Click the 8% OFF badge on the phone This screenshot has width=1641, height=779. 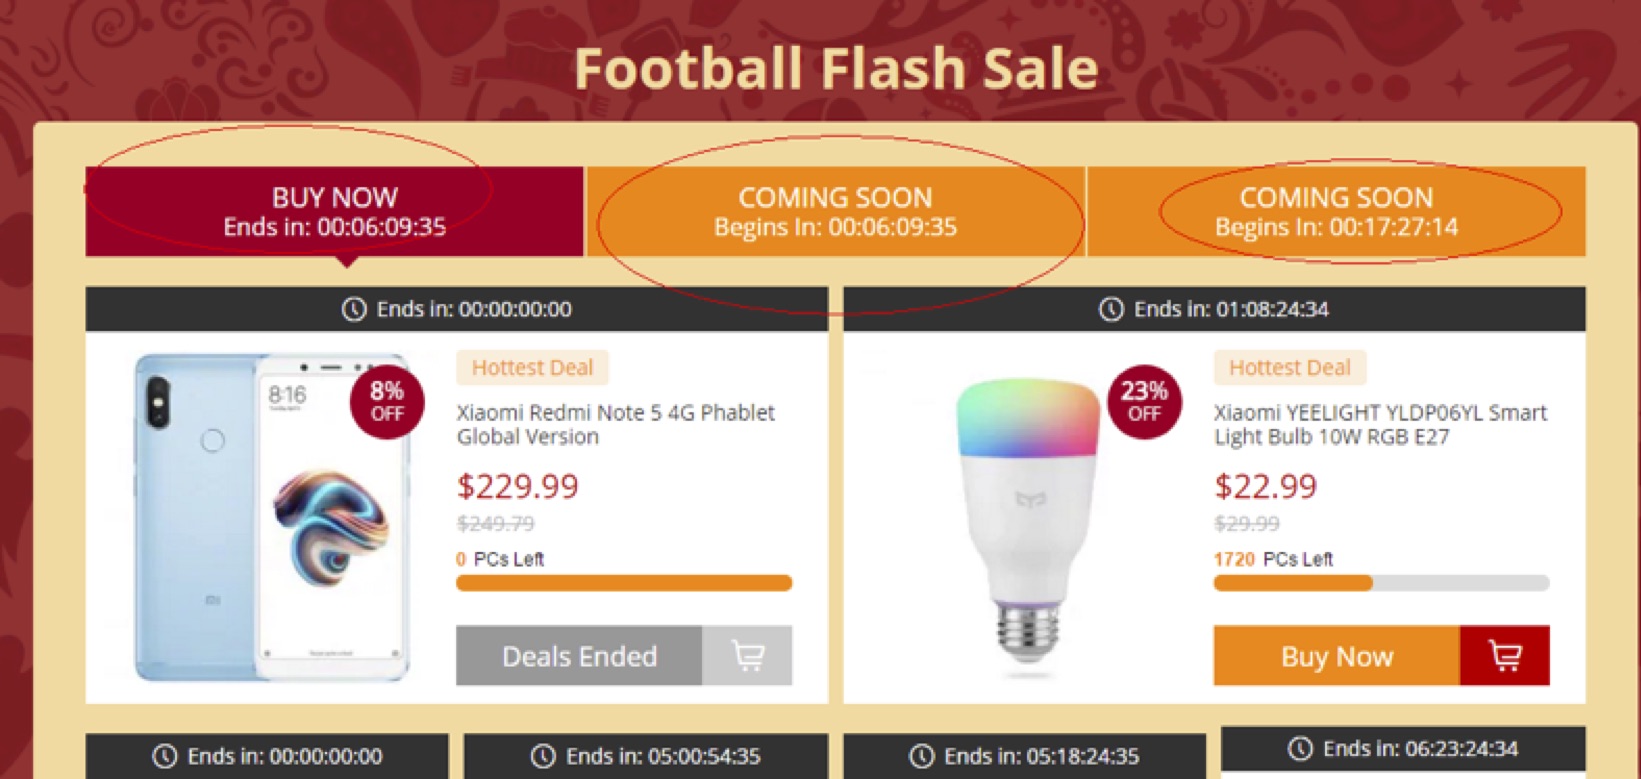(387, 401)
